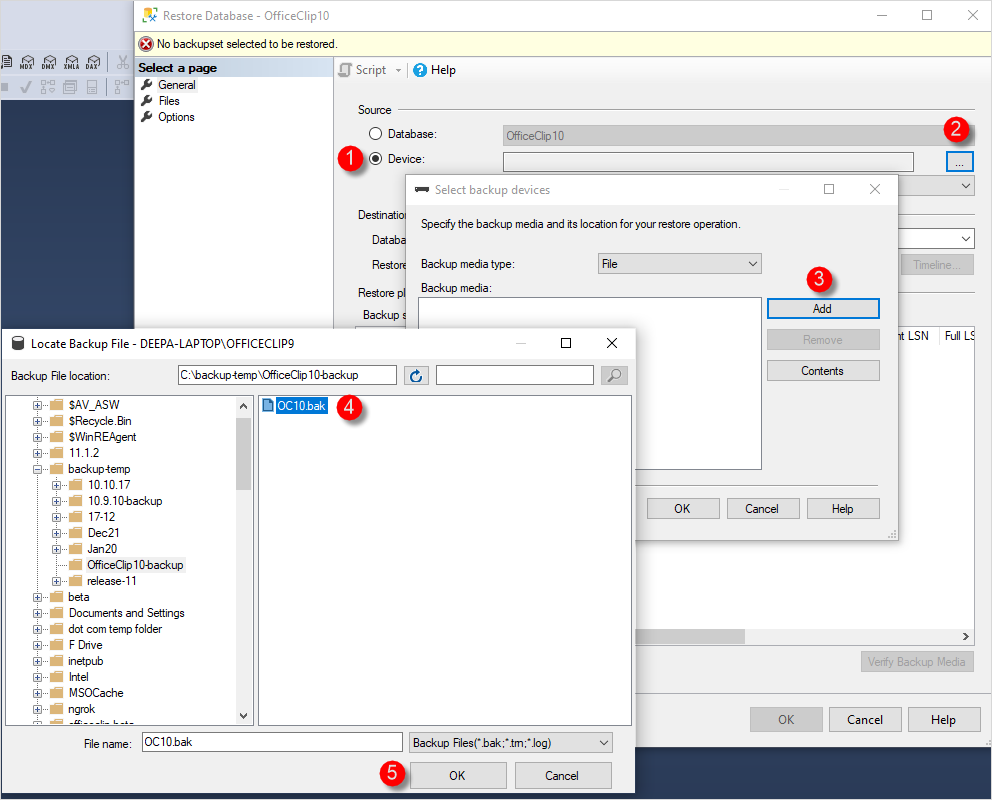Click Cancel in Restore Database window
Image resolution: width=992 pixels, height=800 pixels.
point(865,720)
